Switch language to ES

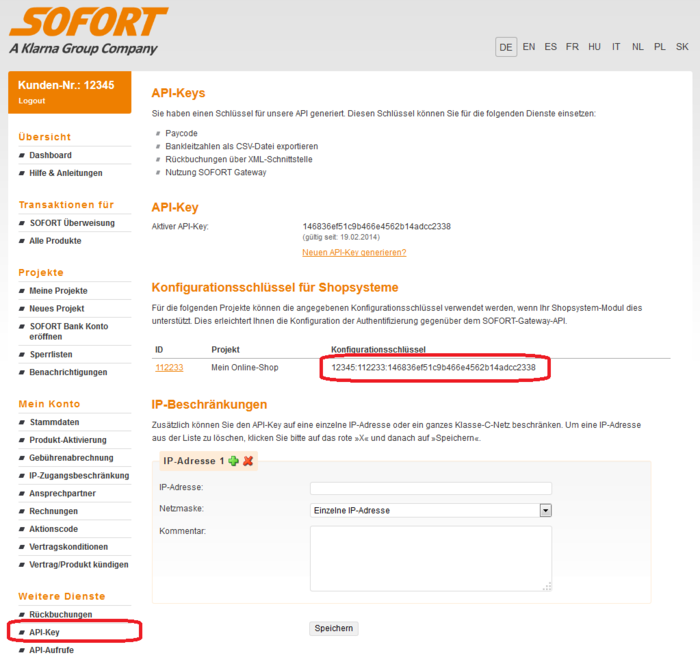tap(550, 47)
